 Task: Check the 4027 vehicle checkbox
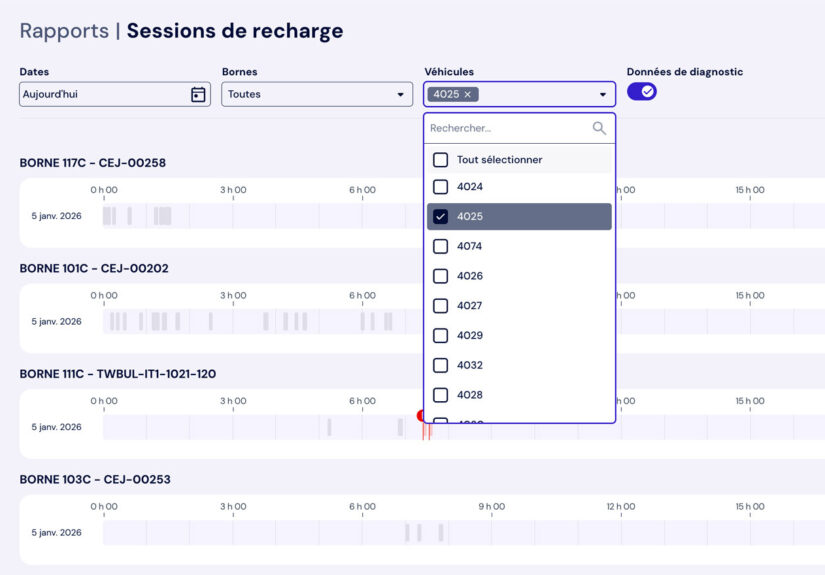point(440,306)
